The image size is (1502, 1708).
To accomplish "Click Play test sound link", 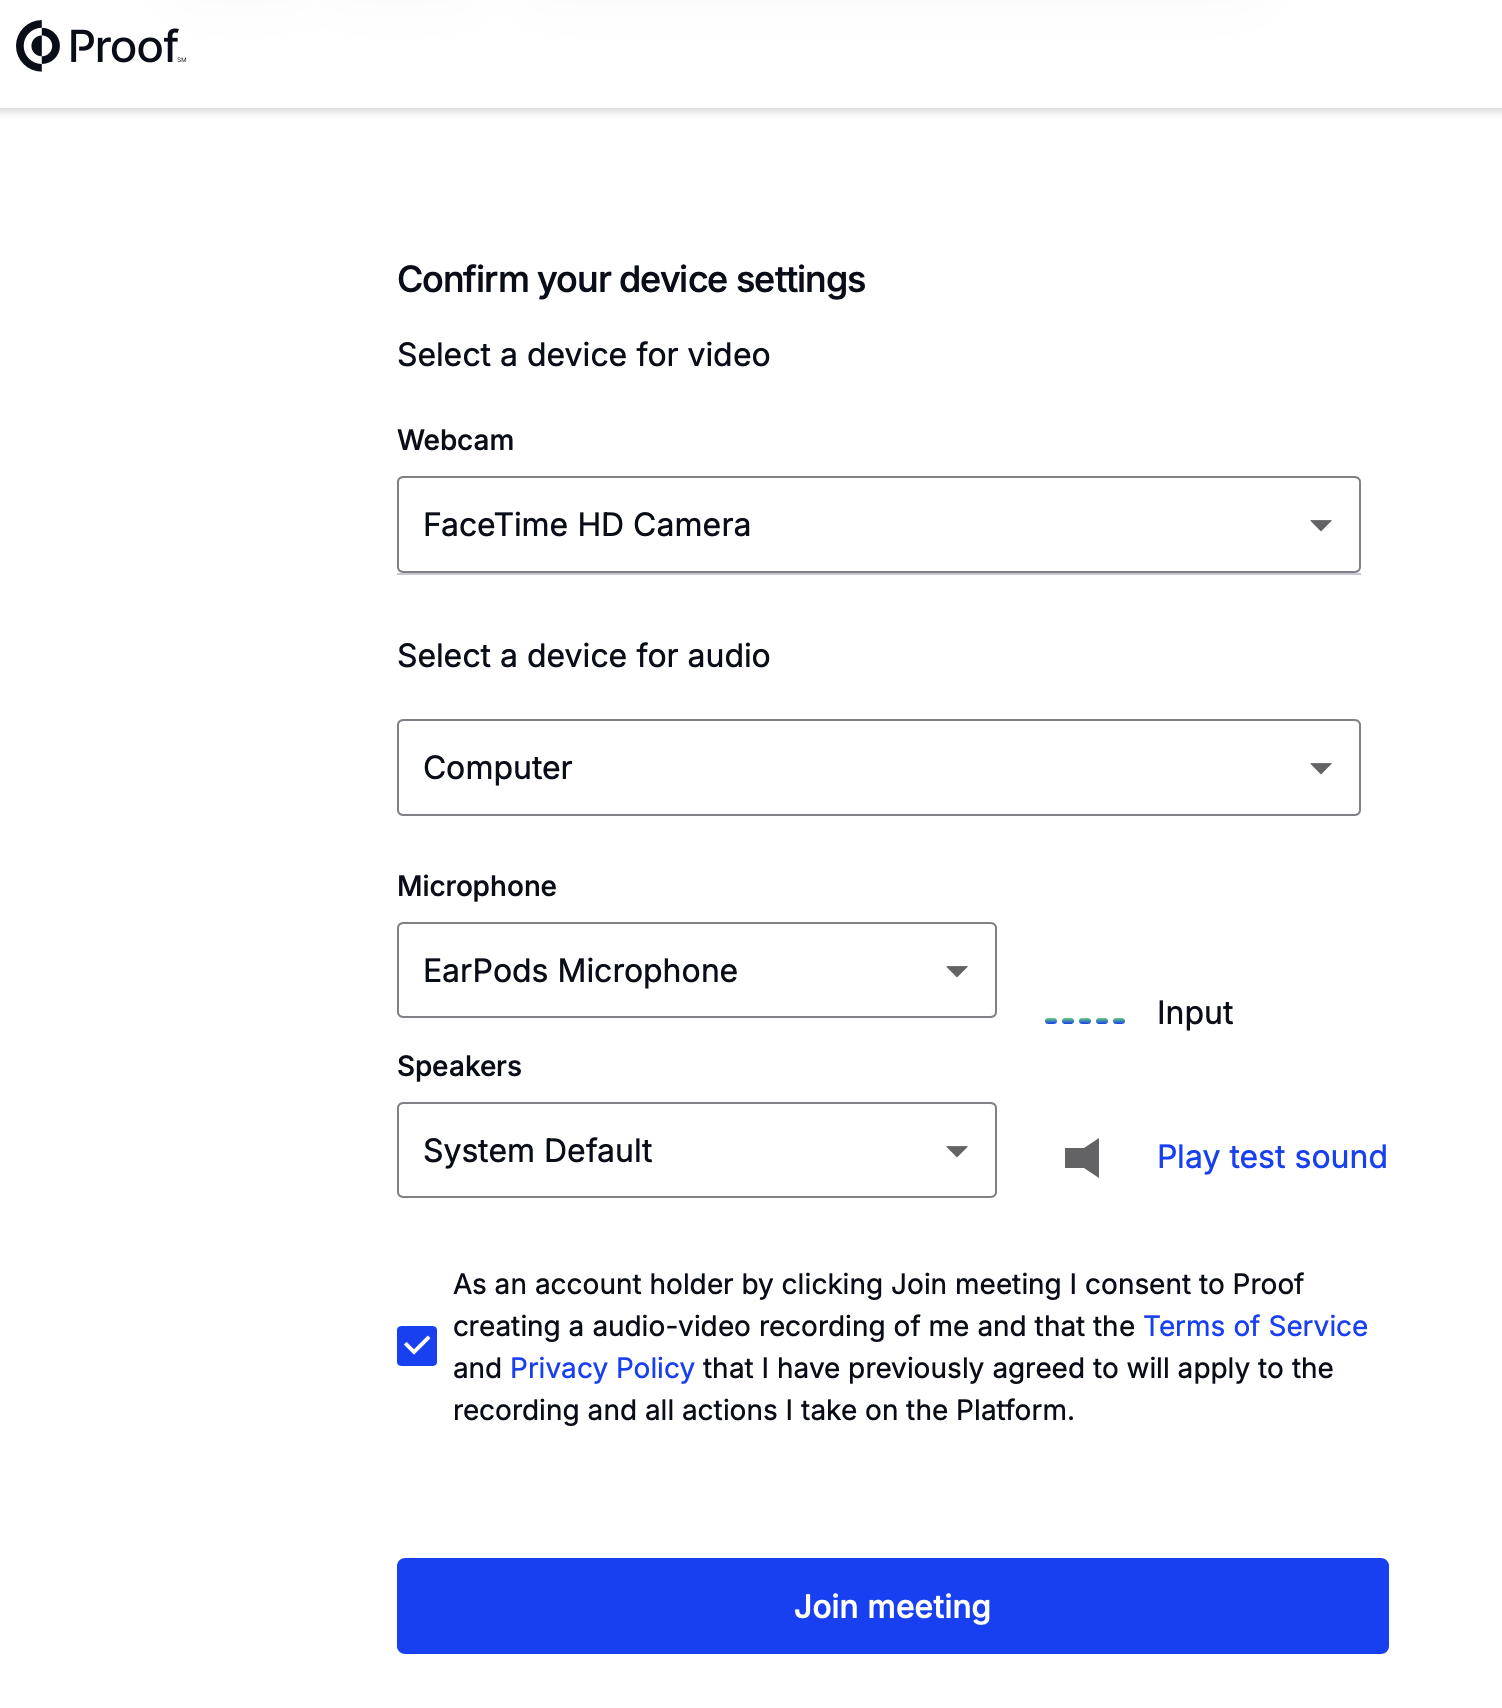I will click(x=1272, y=1157).
